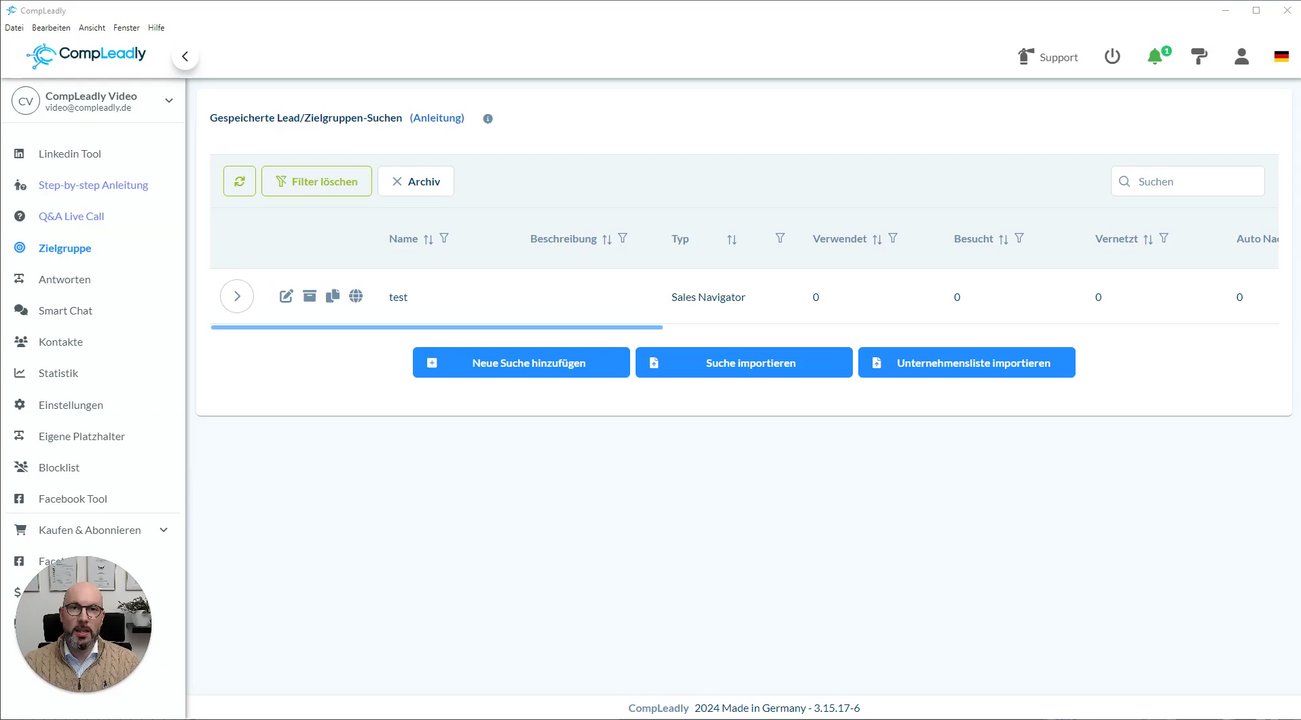Change language via German flag
Image resolution: width=1301 pixels, height=720 pixels.
1281,57
